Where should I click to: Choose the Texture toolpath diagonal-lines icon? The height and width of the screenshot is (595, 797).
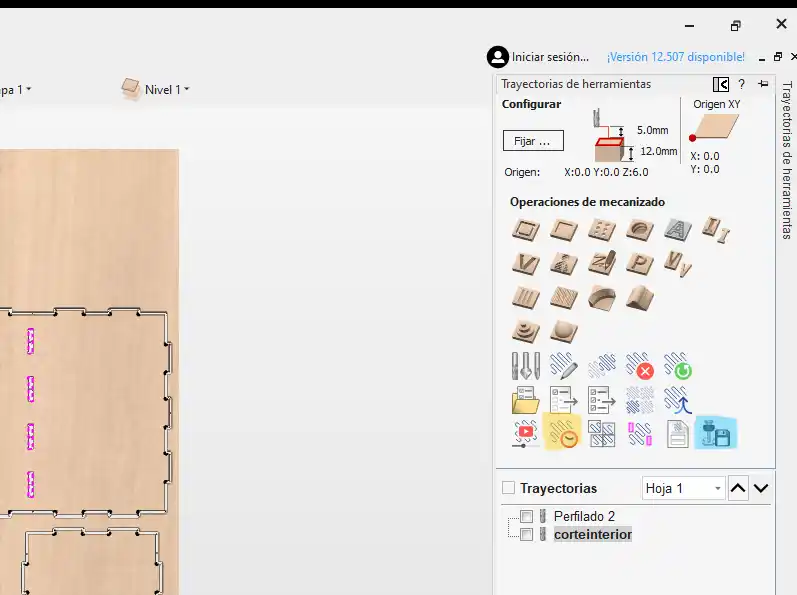point(564,297)
